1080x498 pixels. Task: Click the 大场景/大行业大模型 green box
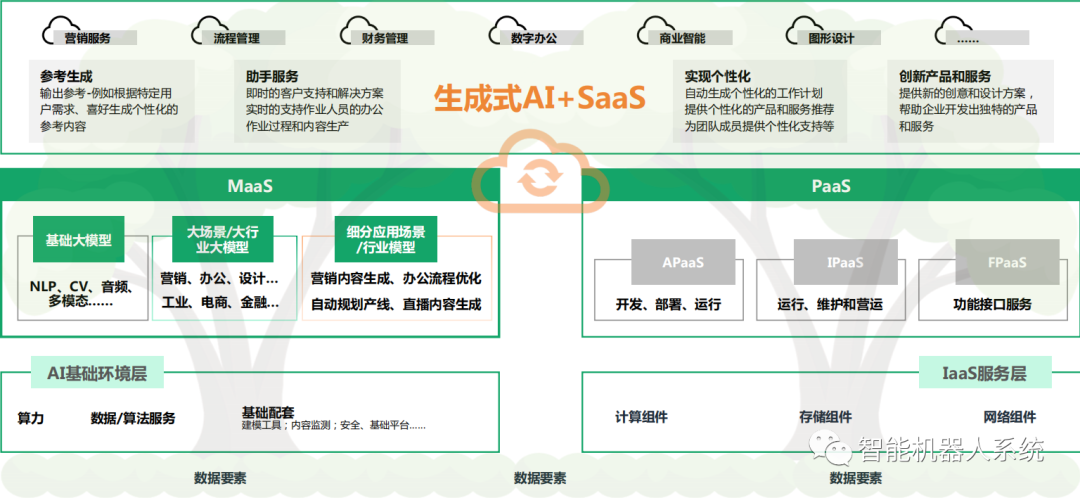tap(222, 240)
